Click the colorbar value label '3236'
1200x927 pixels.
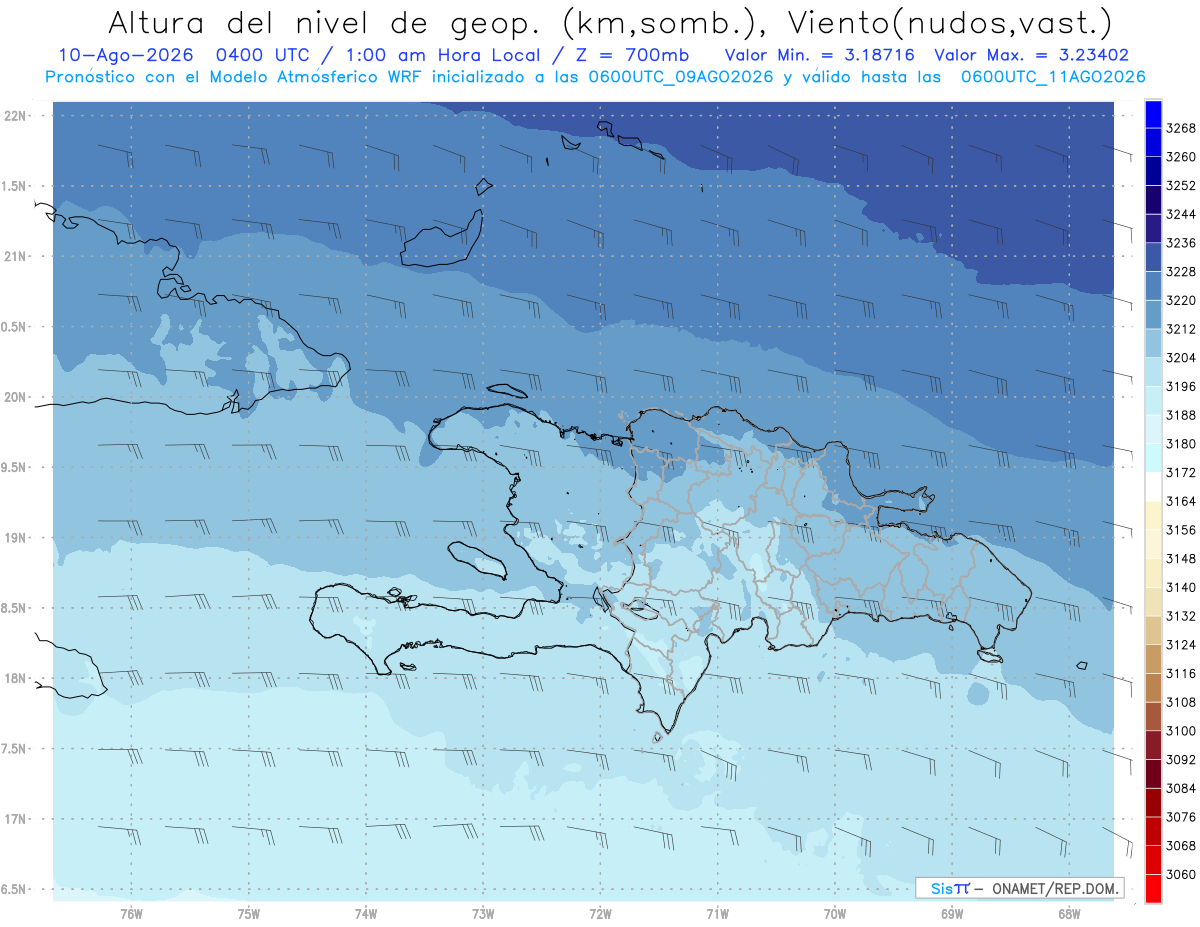coord(1180,243)
